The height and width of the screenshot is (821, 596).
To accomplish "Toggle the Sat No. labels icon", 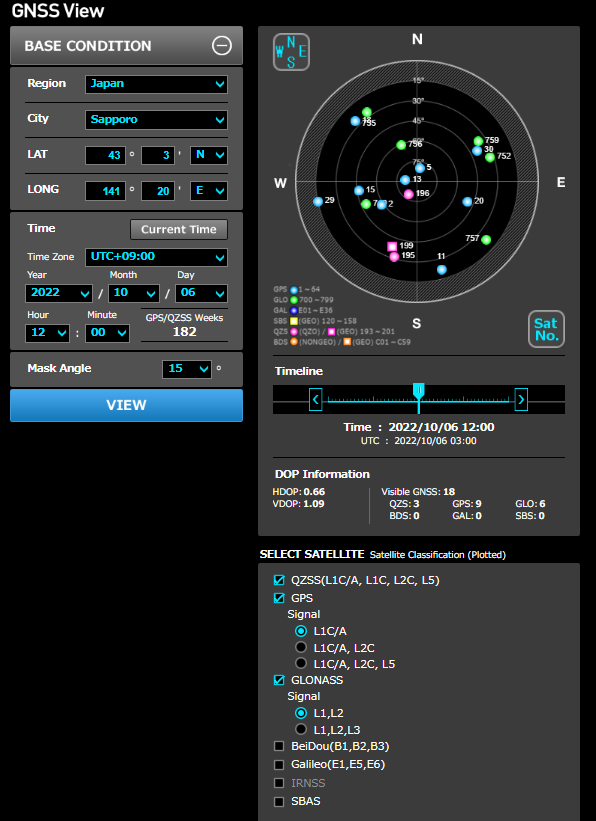I will coord(546,329).
